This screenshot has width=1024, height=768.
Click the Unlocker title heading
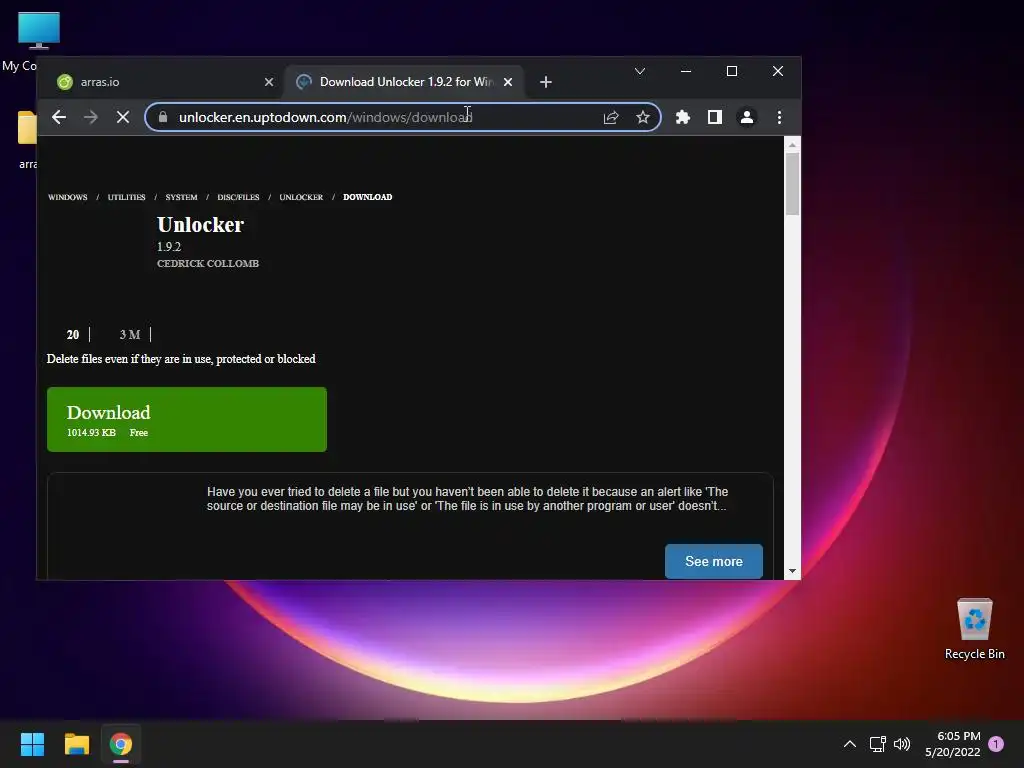click(x=200, y=225)
